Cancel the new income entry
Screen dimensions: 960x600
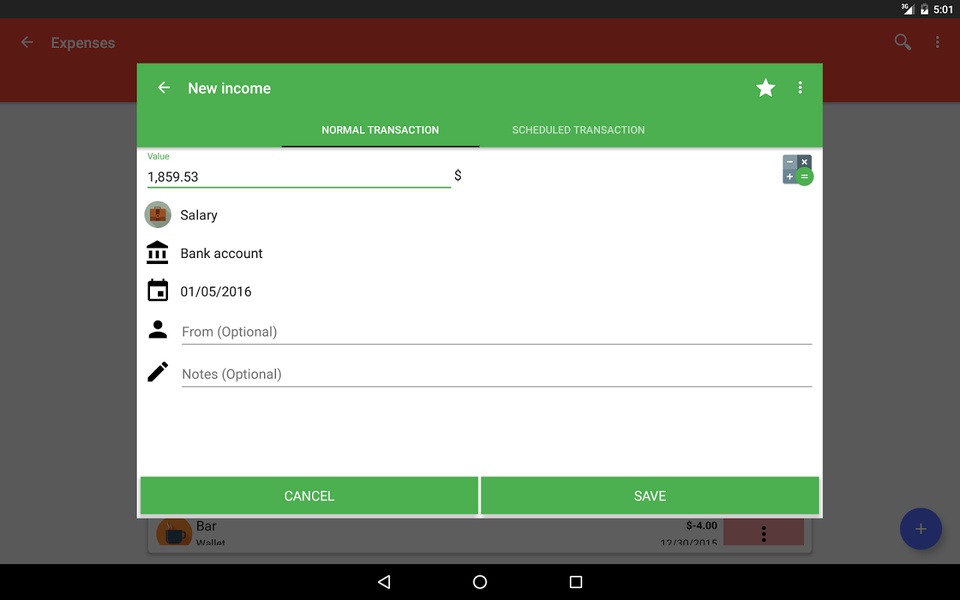(x=309, y=496)
